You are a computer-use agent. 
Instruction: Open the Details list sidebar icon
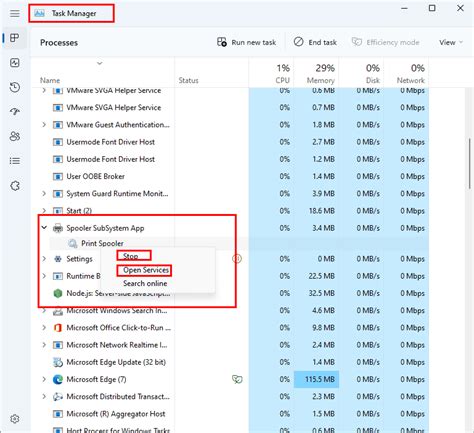click(15, 161)
